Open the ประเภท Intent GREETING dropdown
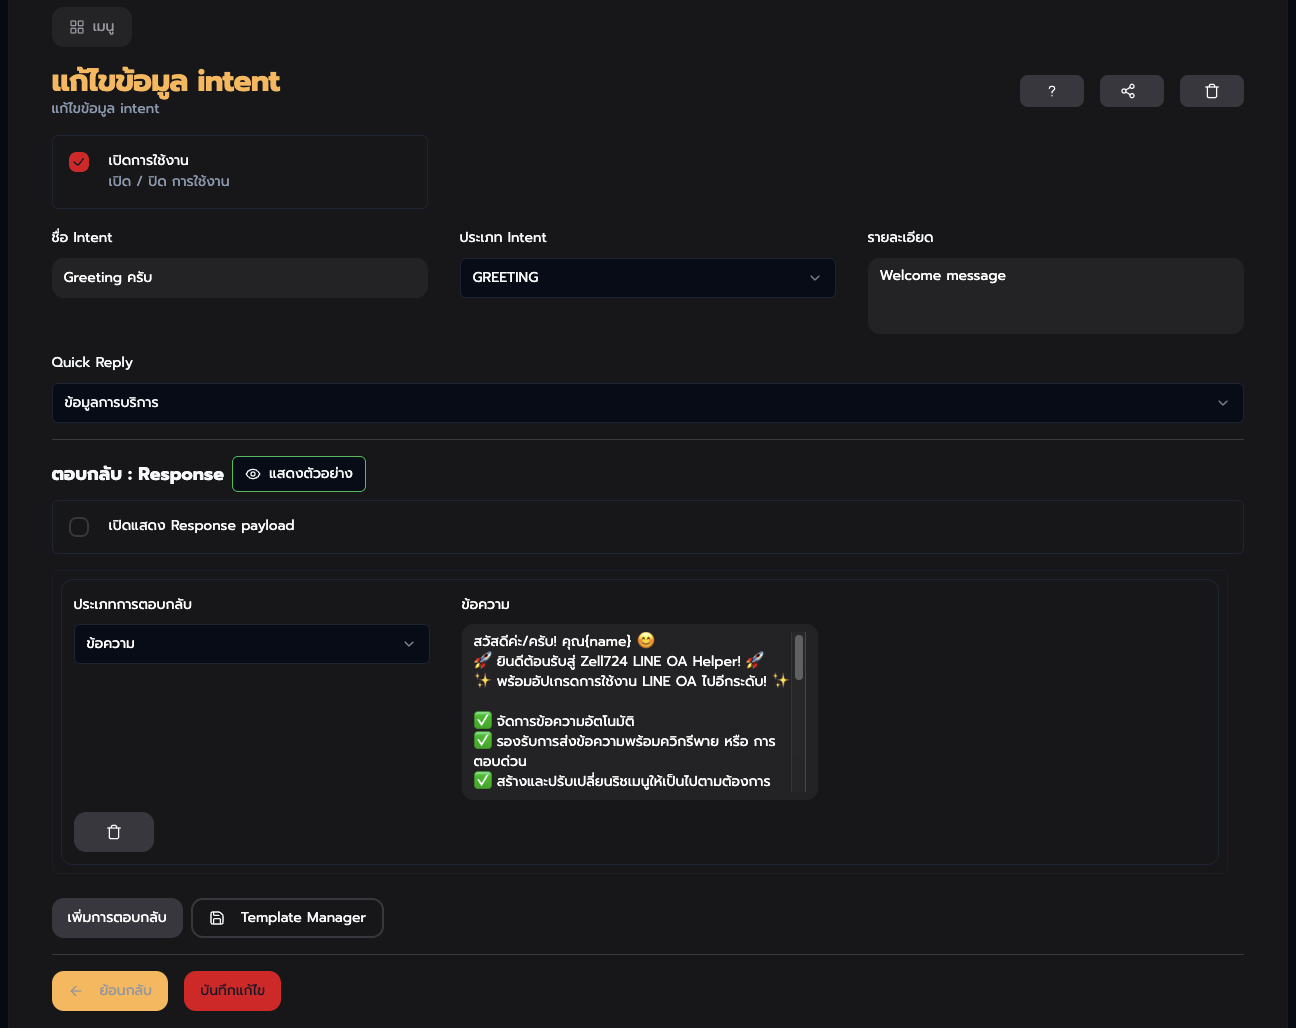Screen dimensions: 1296x1028 (647, 278)
